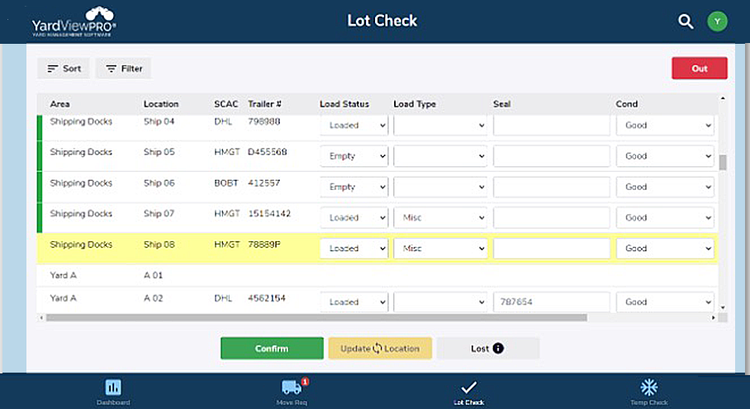Click the red Out button
Screen dimensions: 750x409
coord(699,69)
